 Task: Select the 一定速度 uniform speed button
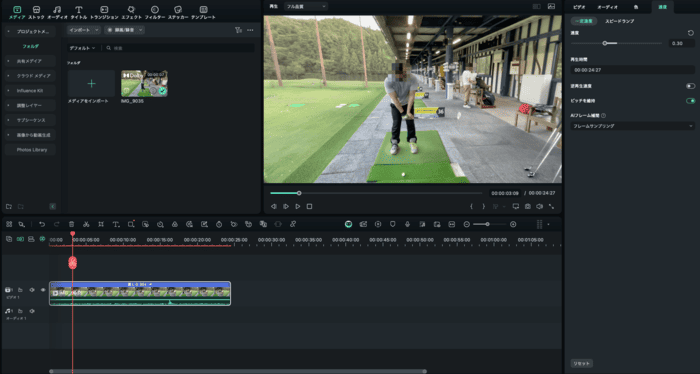coord(584,21)
